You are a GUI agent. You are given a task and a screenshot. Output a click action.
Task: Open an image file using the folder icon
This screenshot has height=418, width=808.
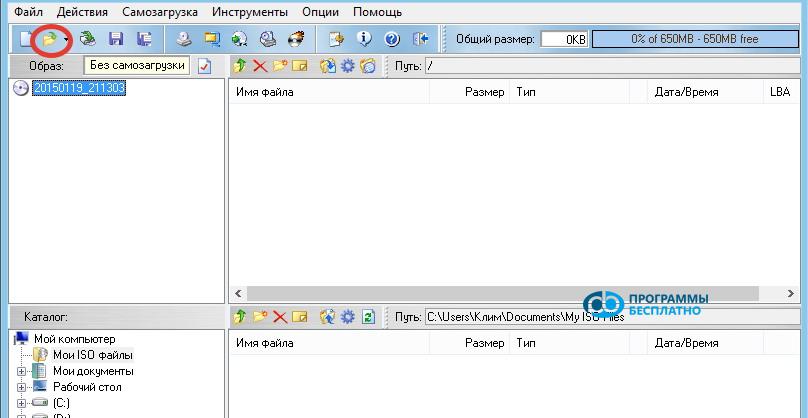[49, 39]
